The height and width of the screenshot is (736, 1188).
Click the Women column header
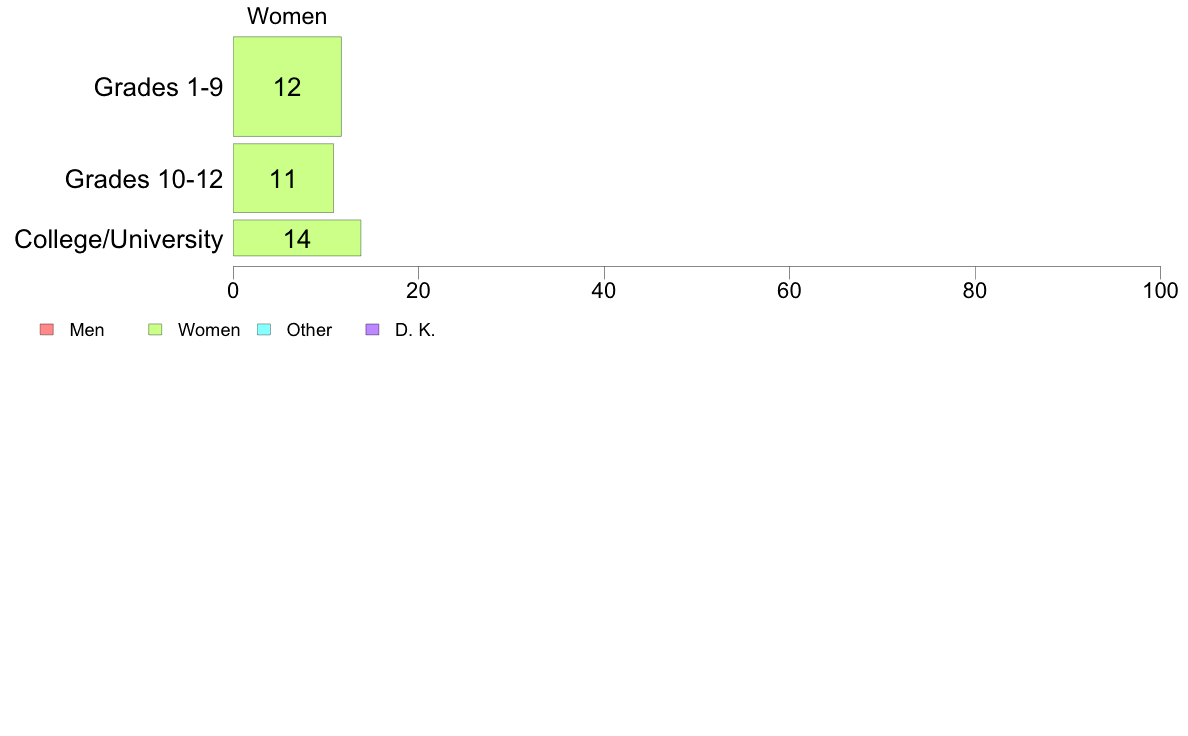pos(287,16)
